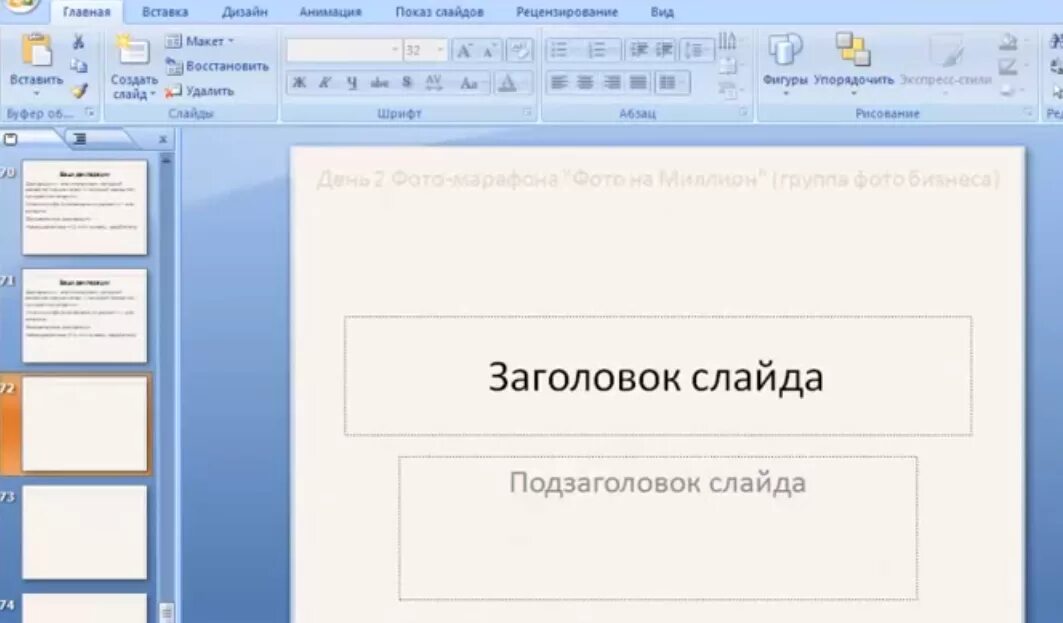Open the Абзац dialog launcher

pyautogui.click(x=743, y=113)
